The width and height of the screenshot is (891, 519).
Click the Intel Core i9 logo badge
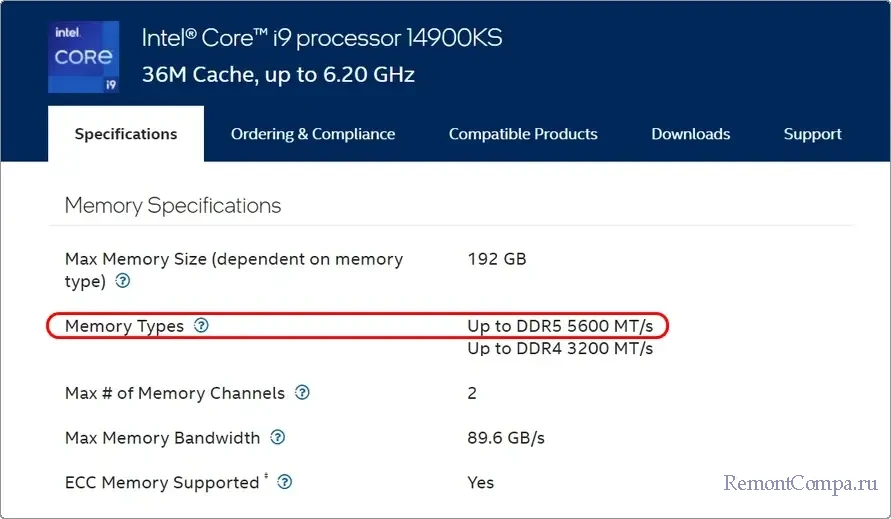coord(84,58)
